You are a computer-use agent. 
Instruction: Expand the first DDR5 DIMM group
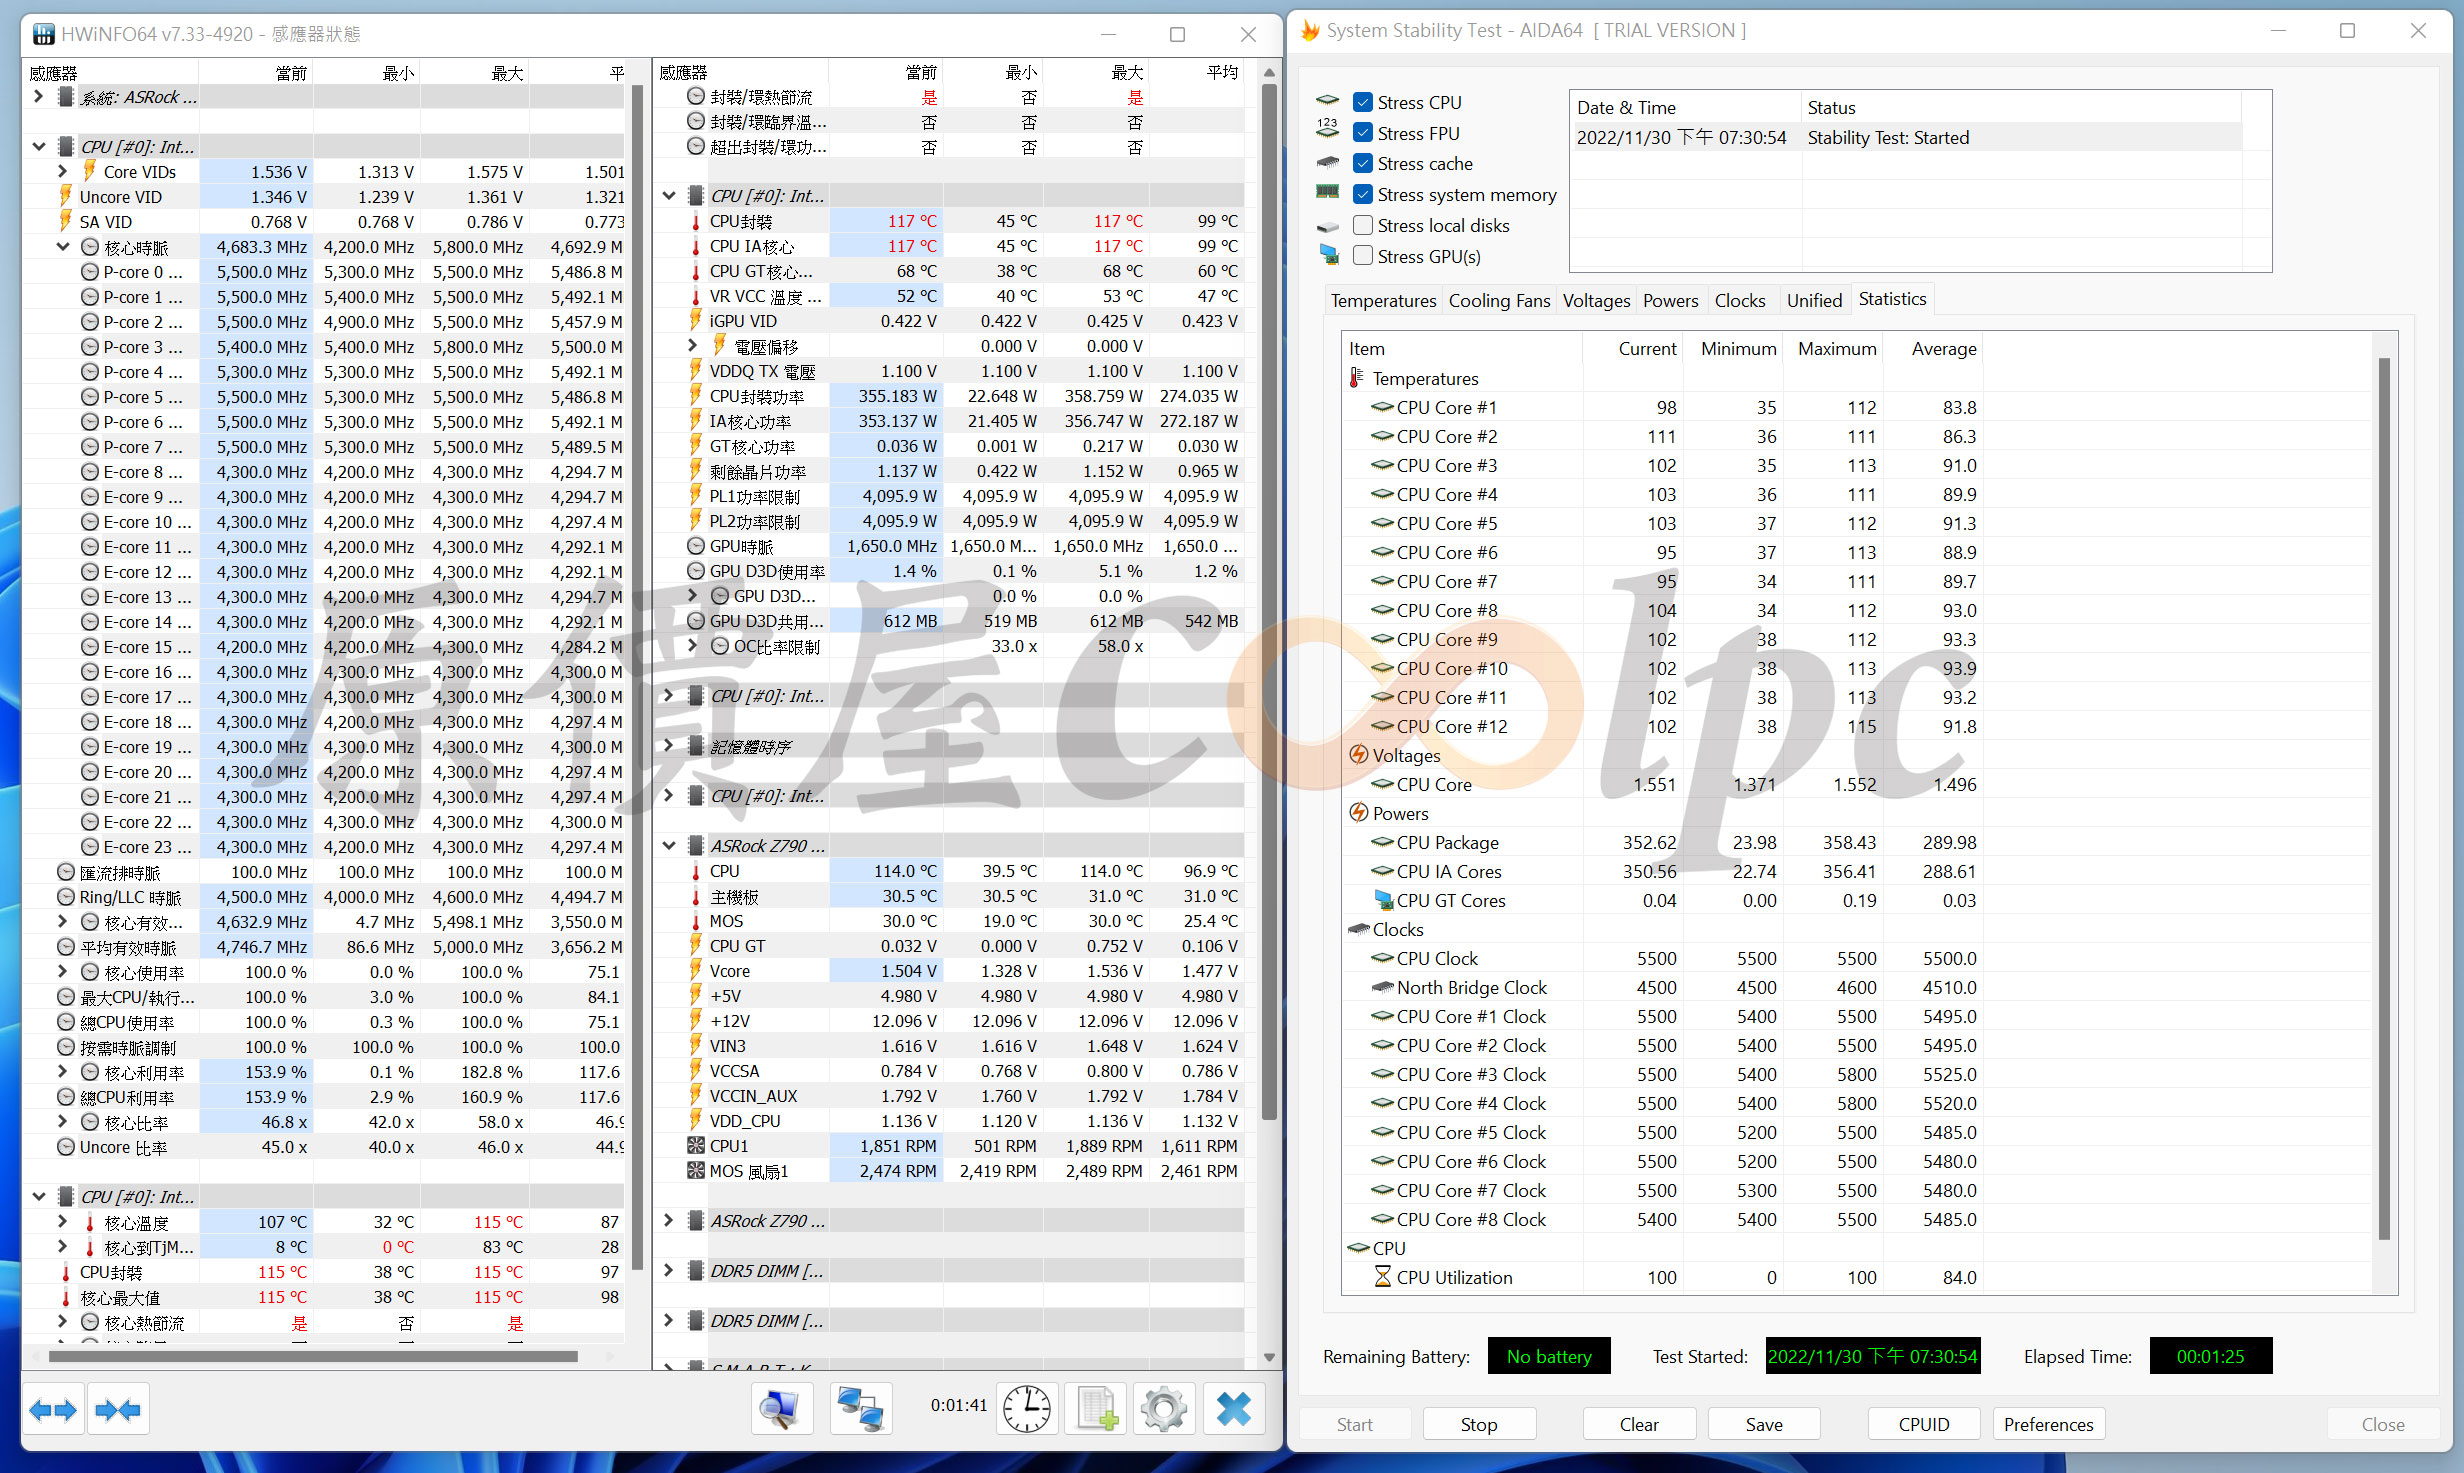coord(669,1270)
